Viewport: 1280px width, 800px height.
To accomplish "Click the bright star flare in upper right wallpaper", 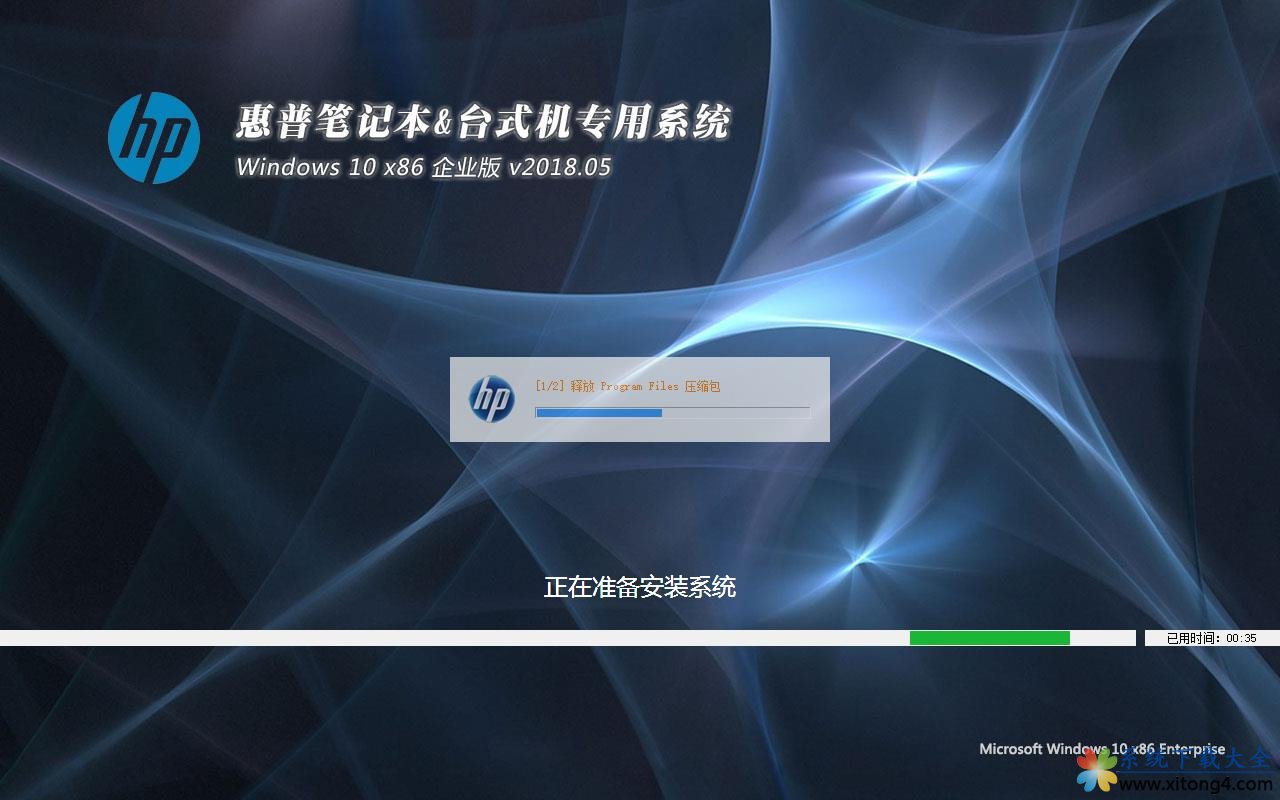I will tap(912, 176).
